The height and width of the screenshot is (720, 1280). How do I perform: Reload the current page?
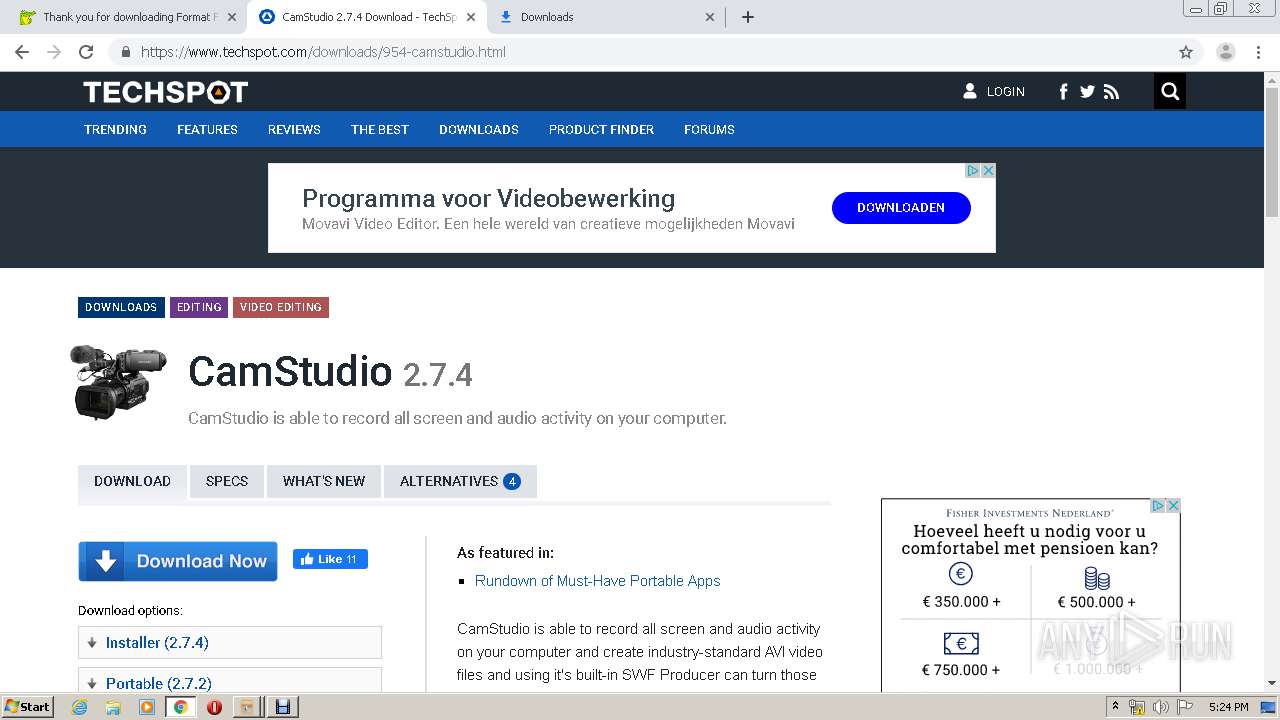pos(86,52)
